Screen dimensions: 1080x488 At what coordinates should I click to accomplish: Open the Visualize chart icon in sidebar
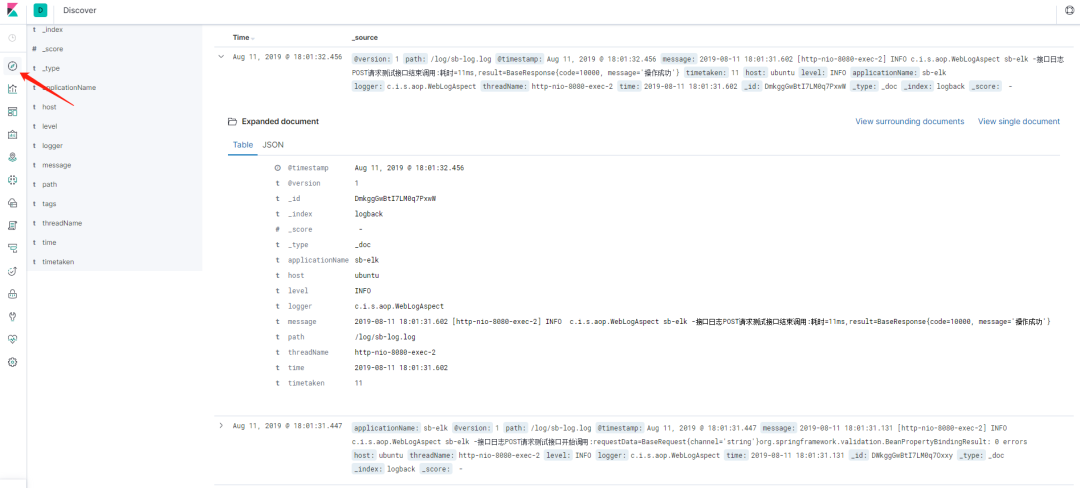click(12, 89)
